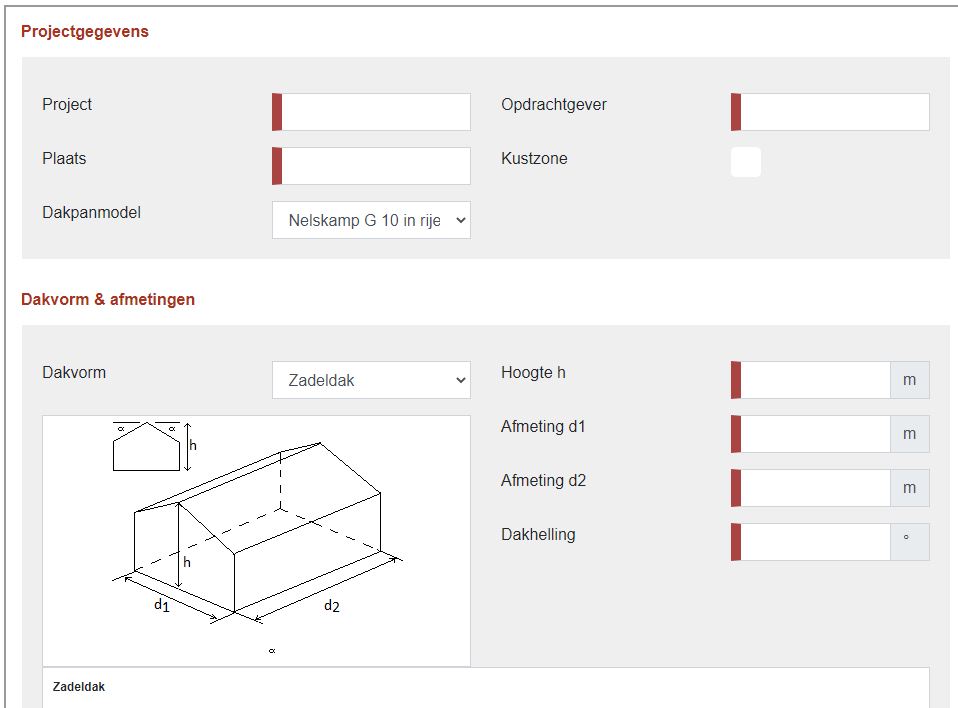
Task: Click the Dakvorm & afmetingen heading
Action: coord(108,299)
